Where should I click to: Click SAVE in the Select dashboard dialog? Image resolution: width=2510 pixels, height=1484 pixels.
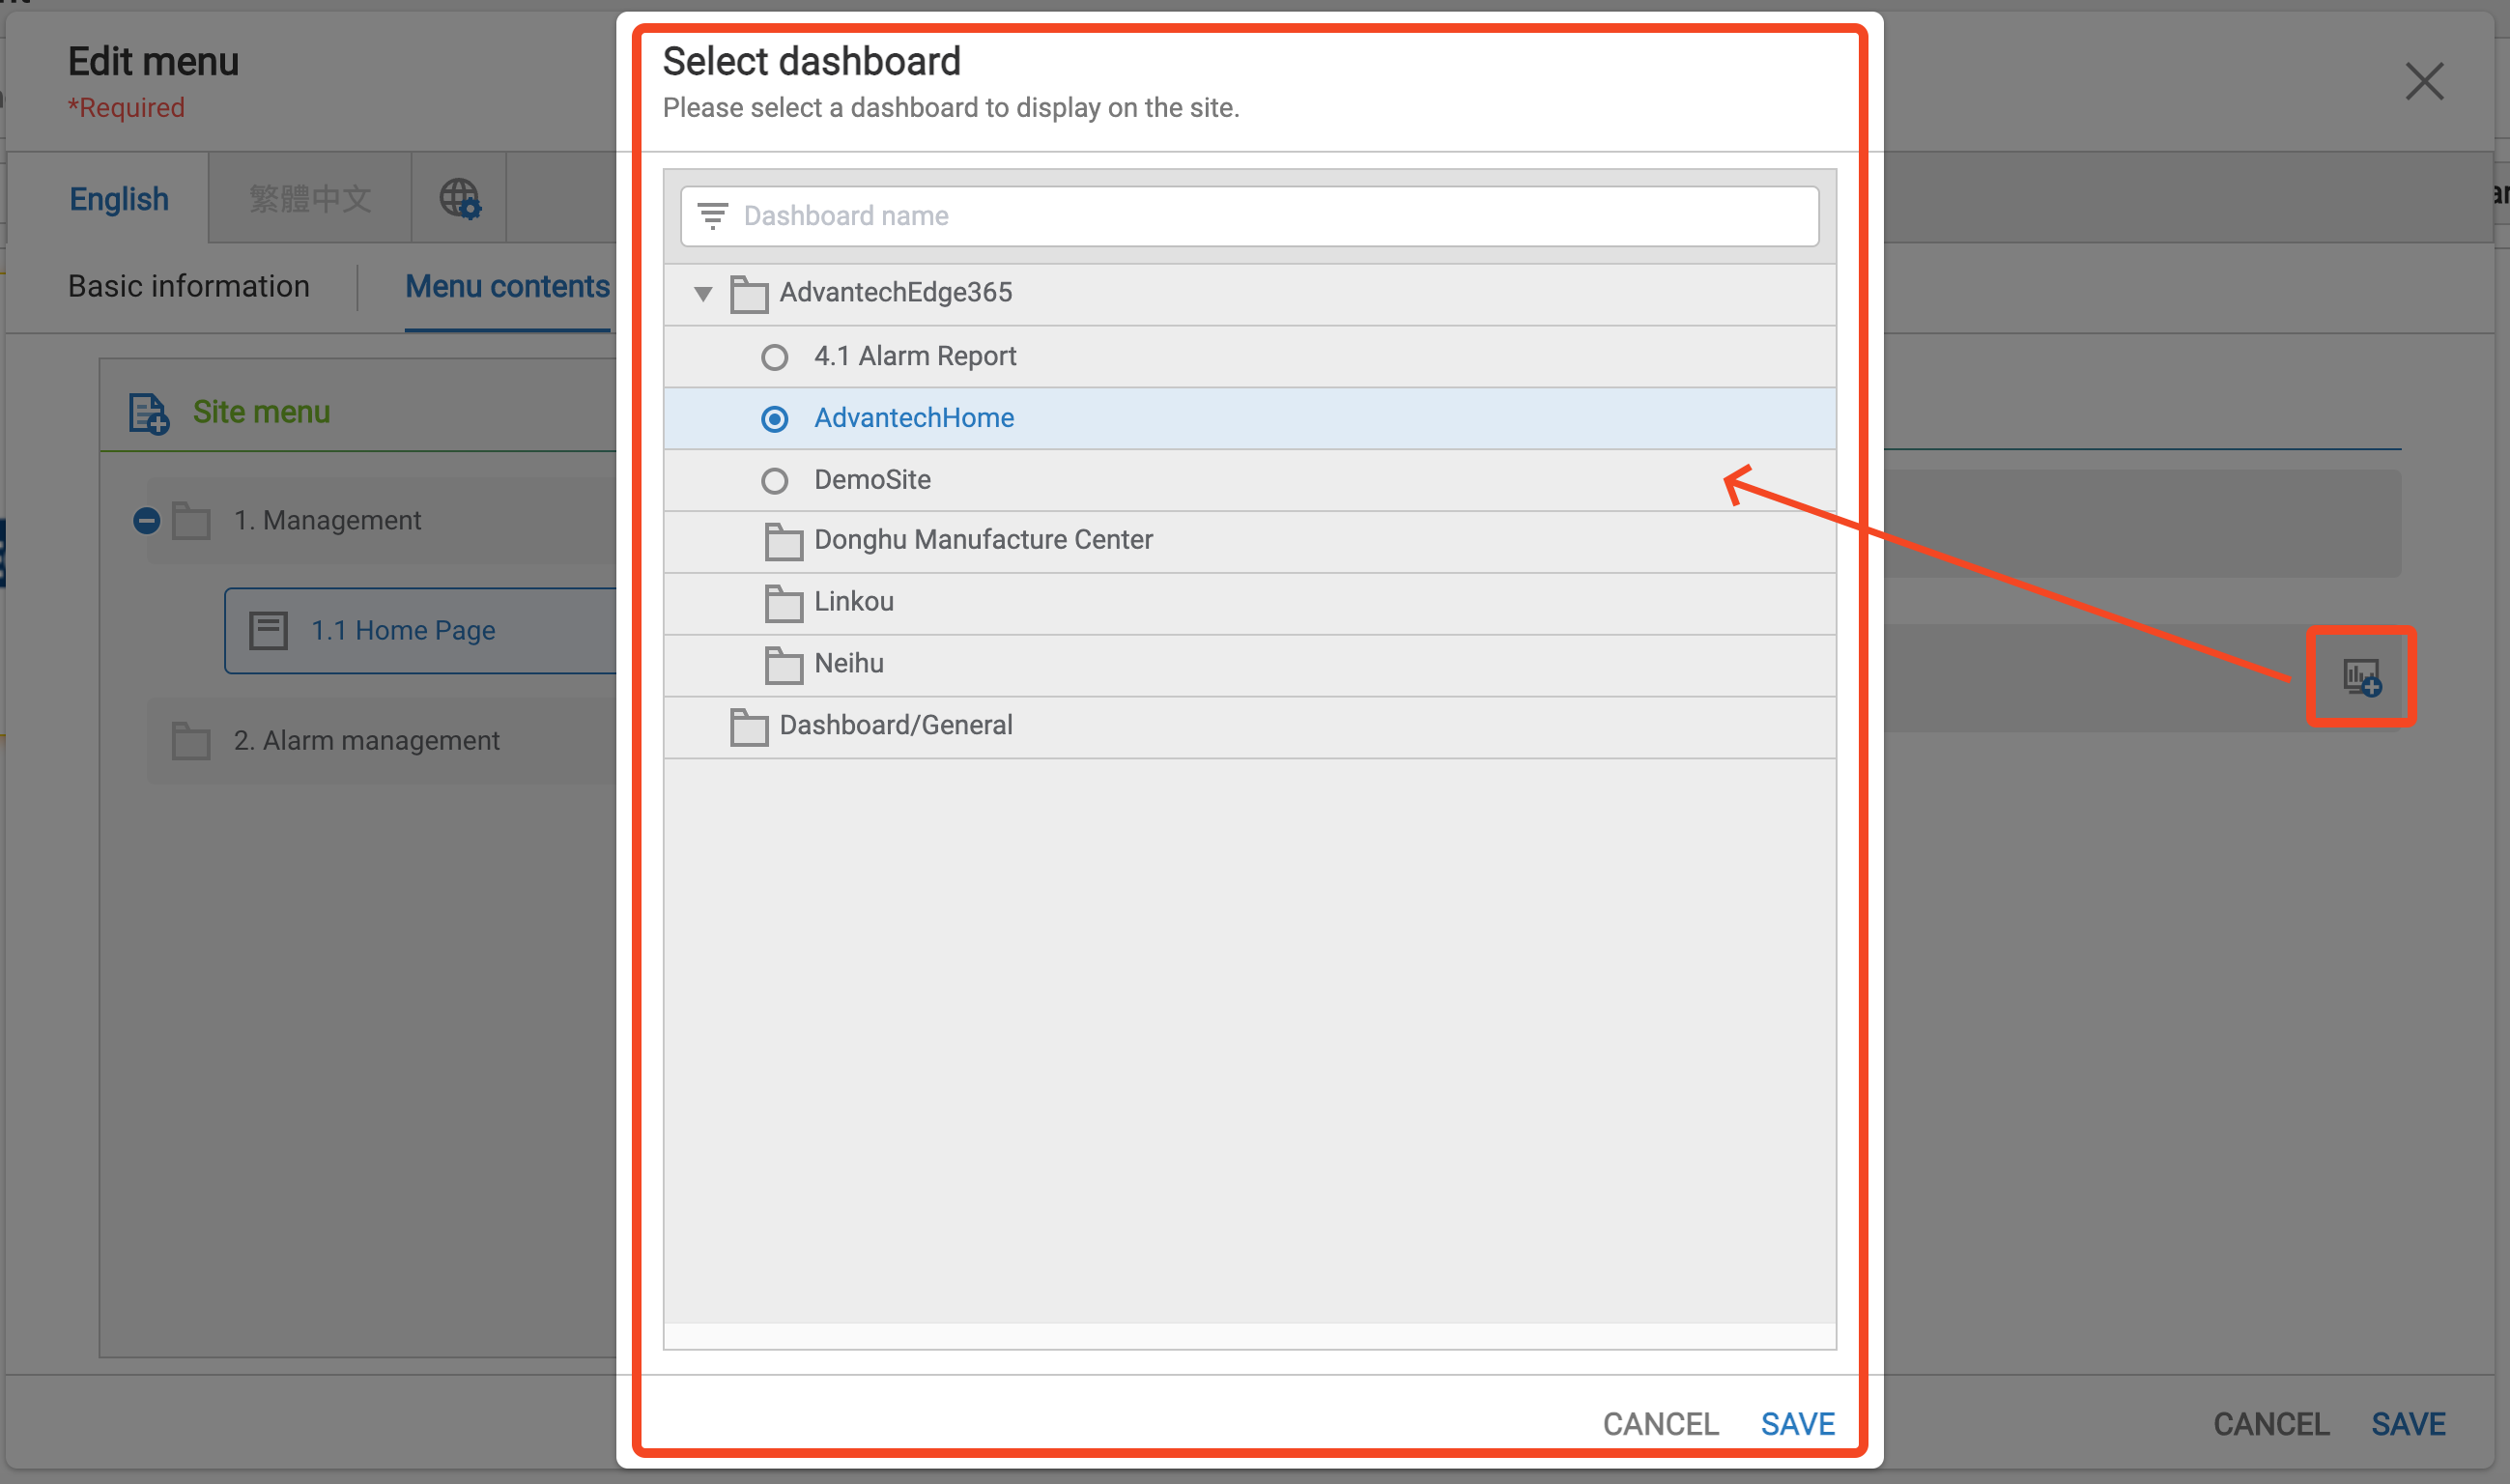point(1797,1424)
